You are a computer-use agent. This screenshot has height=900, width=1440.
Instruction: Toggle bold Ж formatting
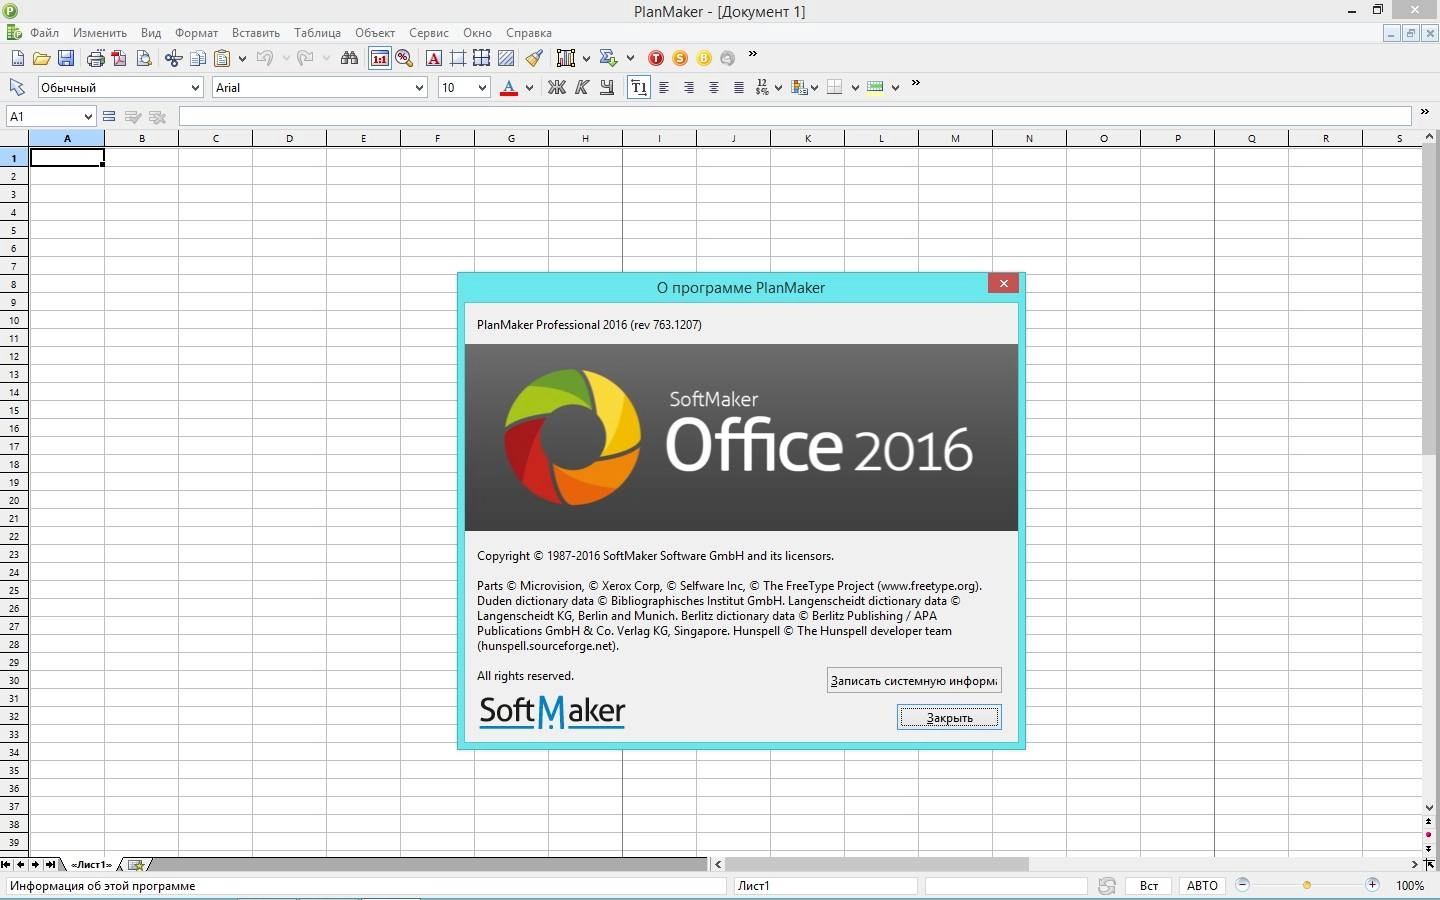click(557, 87)
